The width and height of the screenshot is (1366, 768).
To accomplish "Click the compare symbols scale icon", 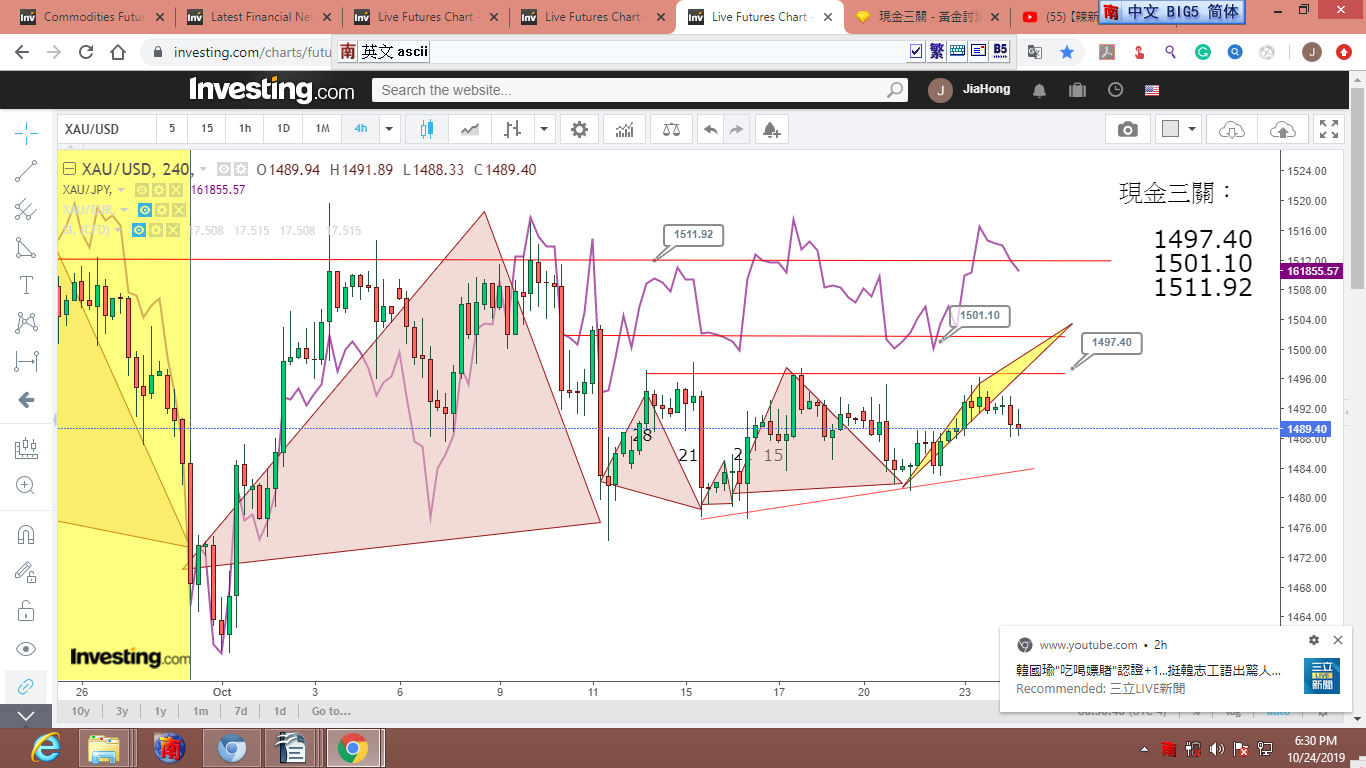I will click(x=671, y=129).
